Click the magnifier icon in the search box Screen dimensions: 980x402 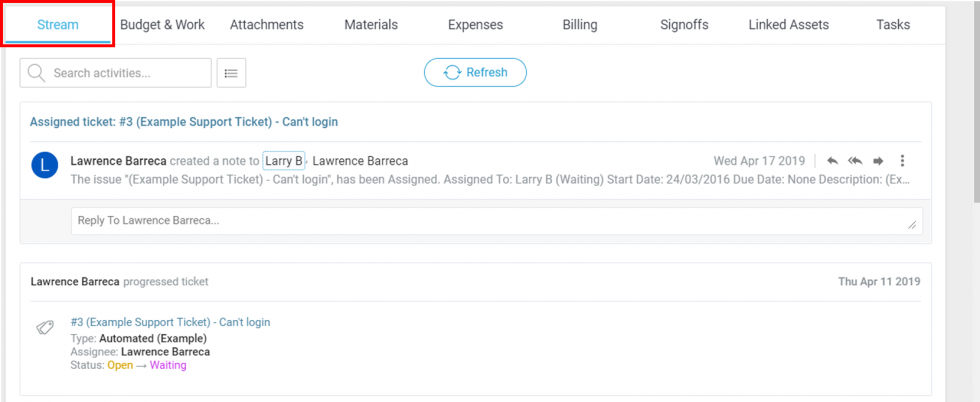[37, 73]
